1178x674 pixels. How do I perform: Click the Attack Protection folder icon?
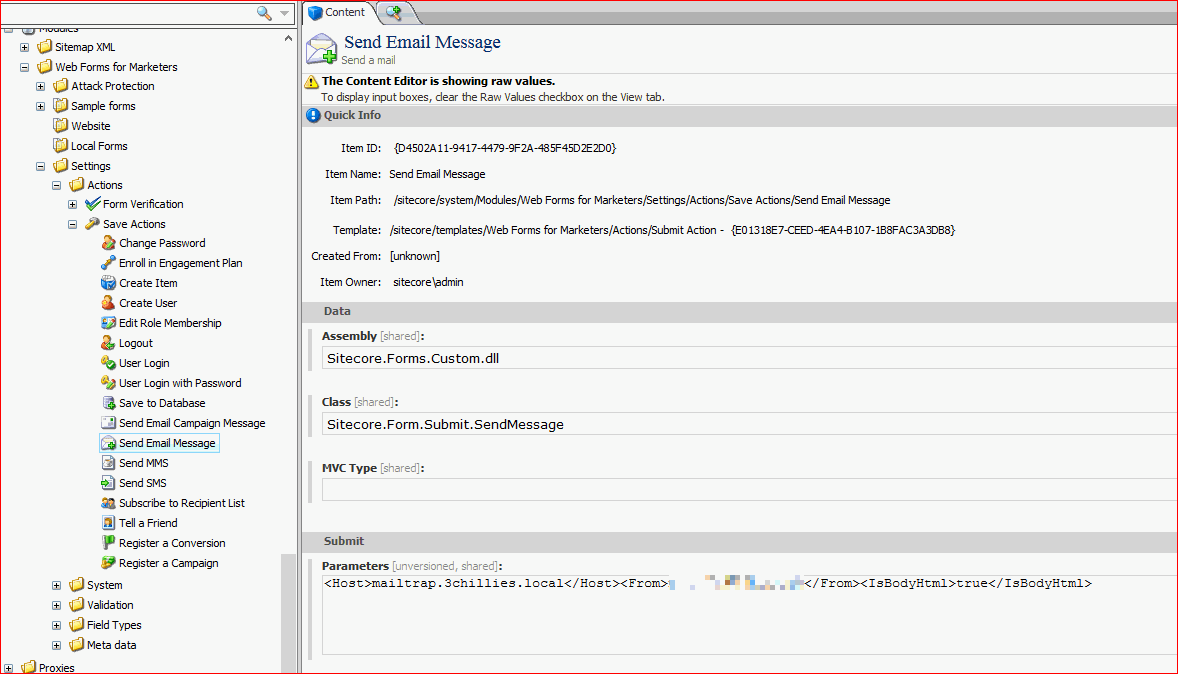(61, 86)
